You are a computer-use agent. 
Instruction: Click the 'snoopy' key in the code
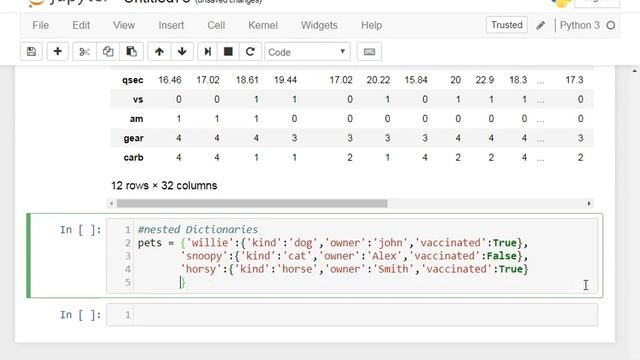204,256
